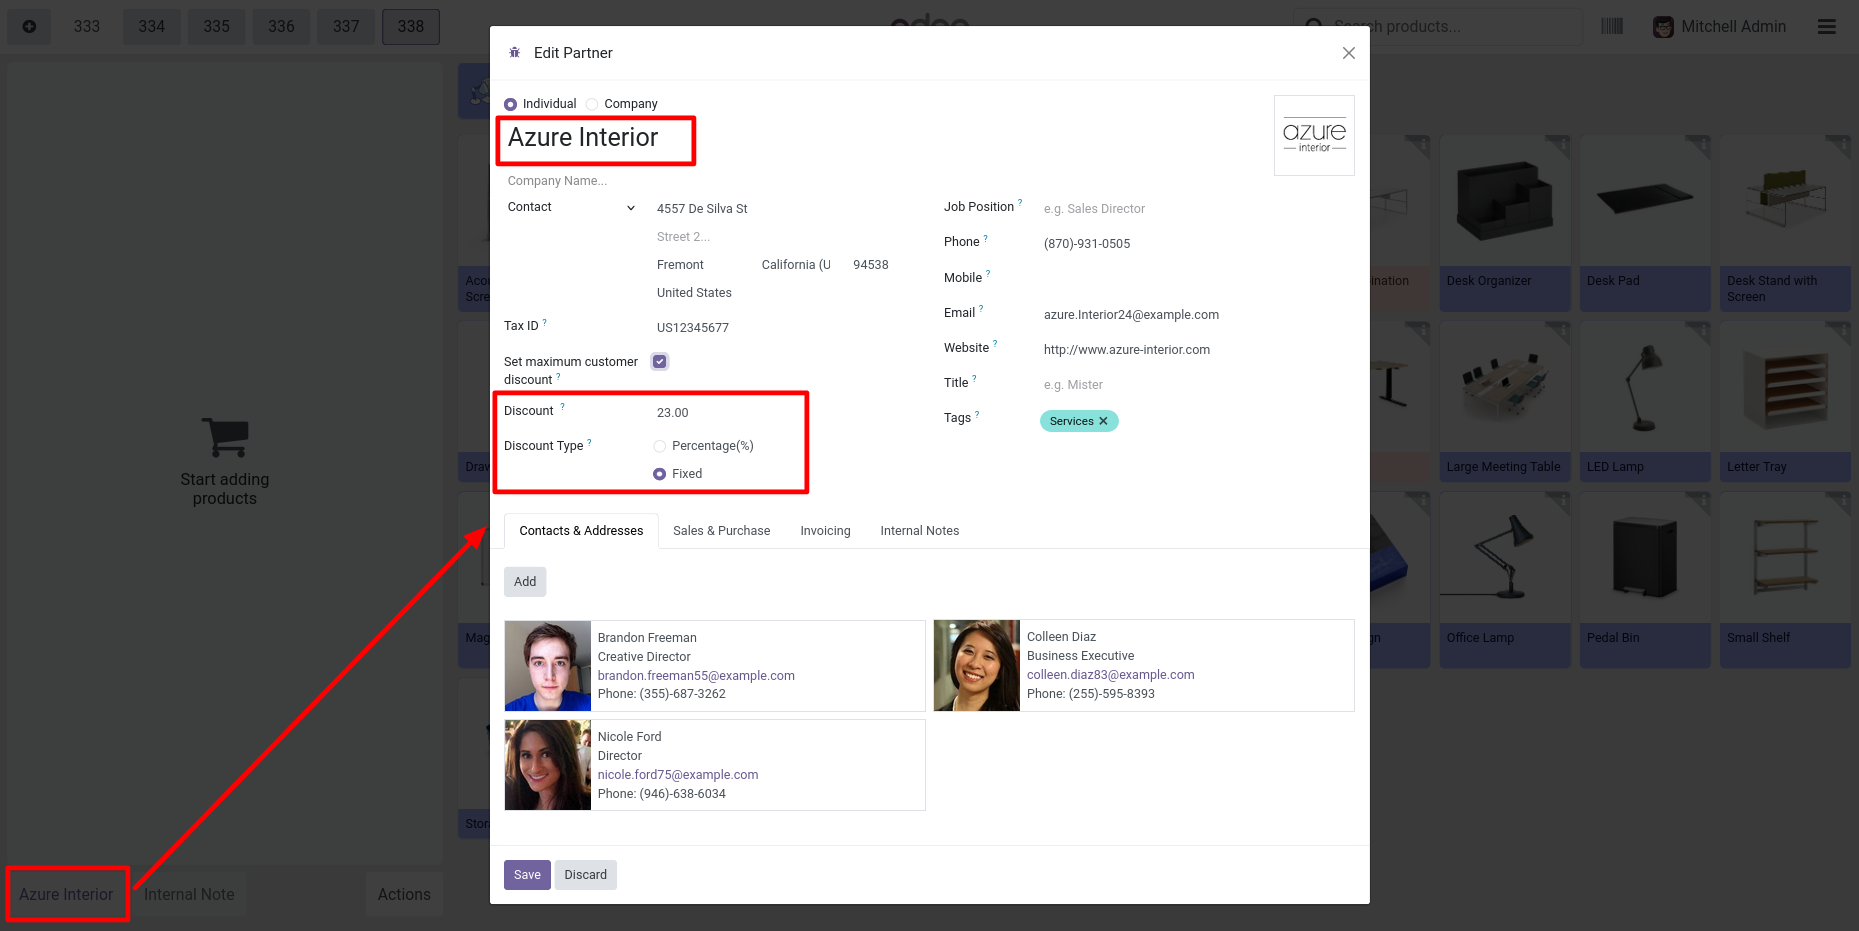The height and width of the screenshot is (931, 1859).
Task: Click the empty Mobile field
Action: pos(1197,279)
